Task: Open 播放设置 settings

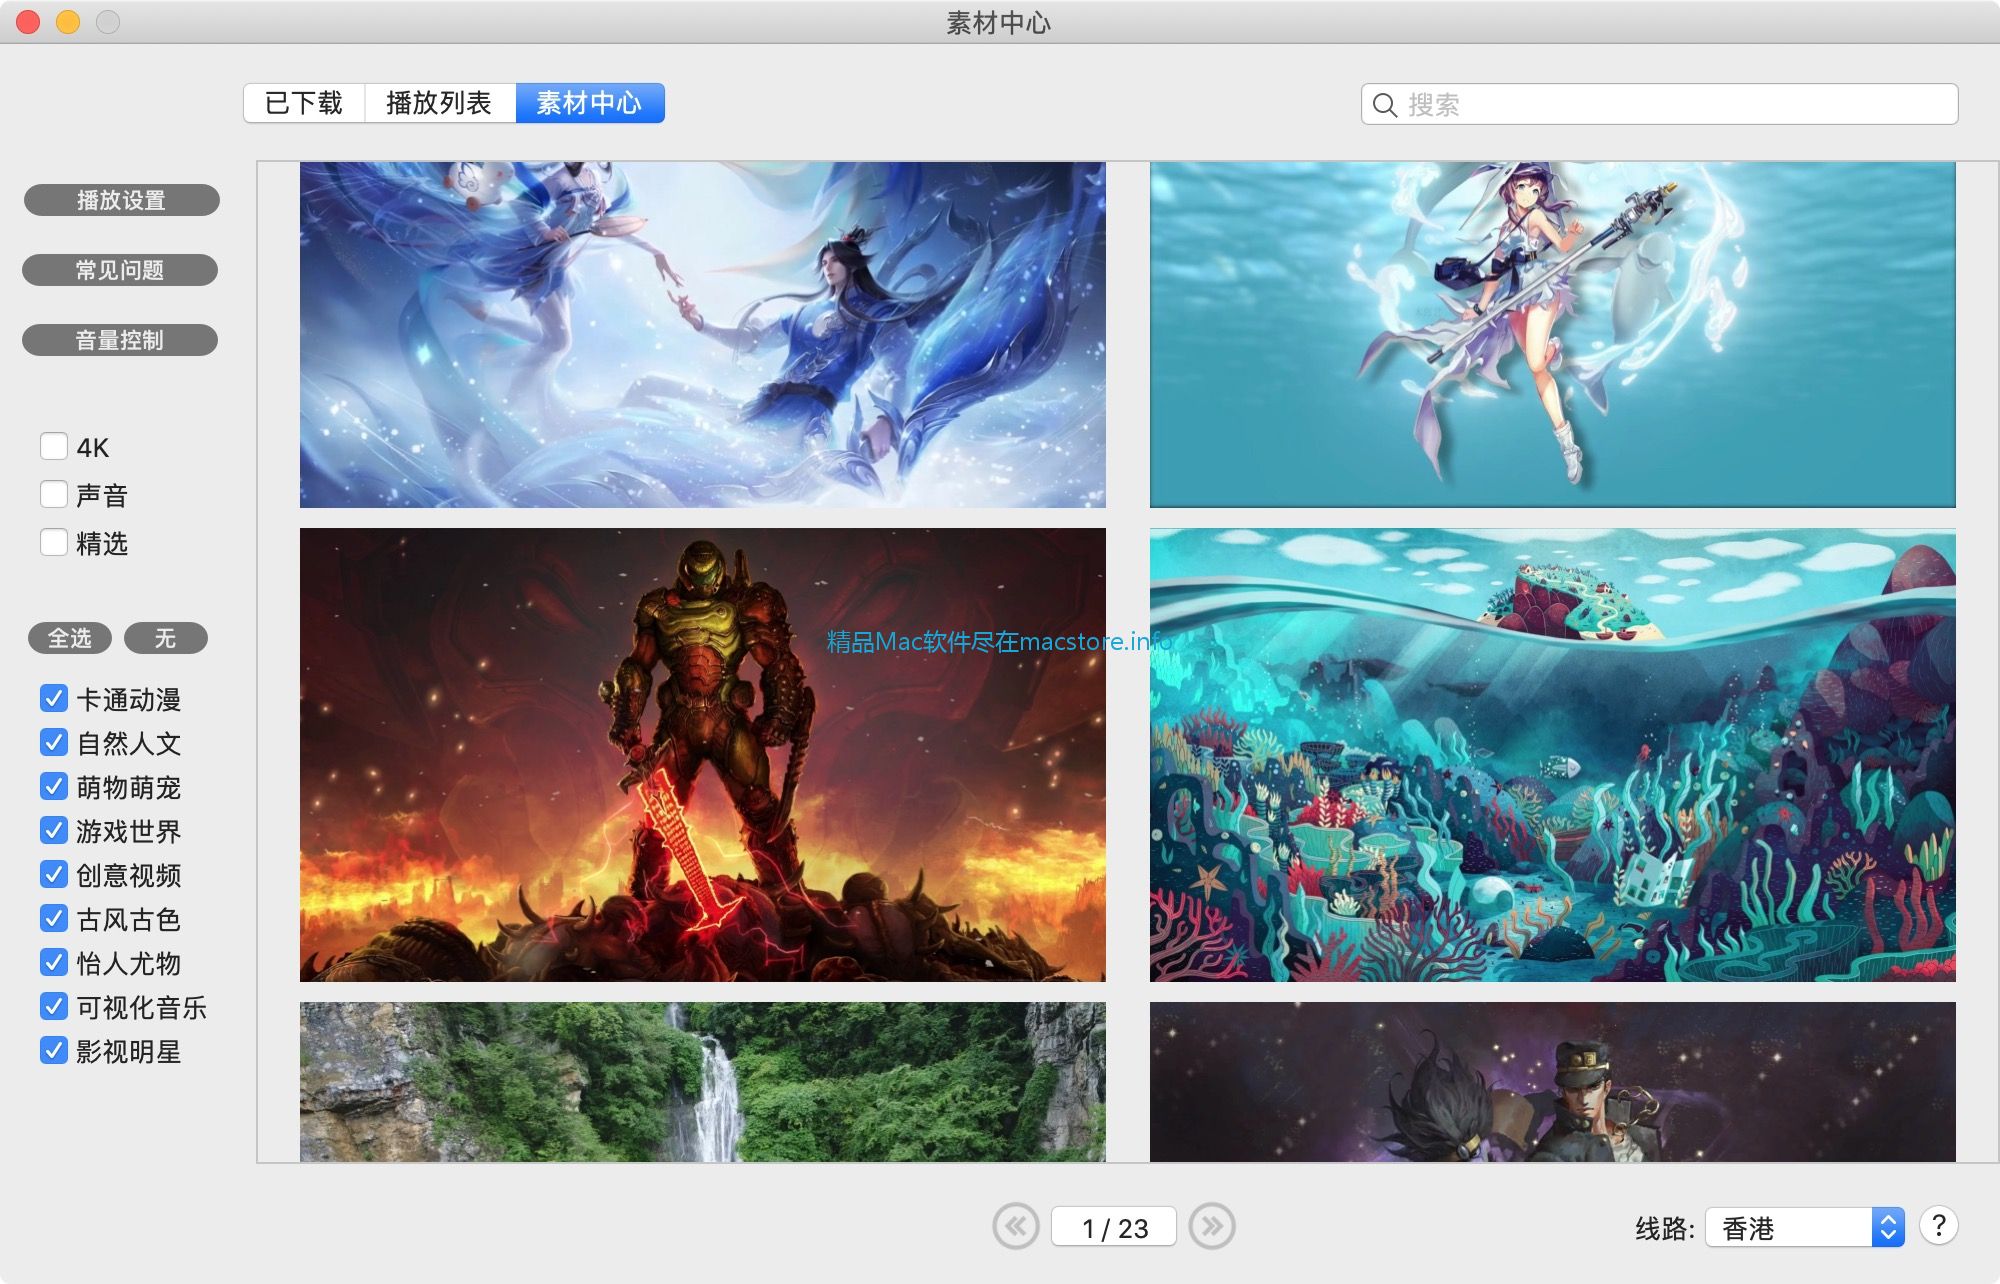Action: coord(121,200)
